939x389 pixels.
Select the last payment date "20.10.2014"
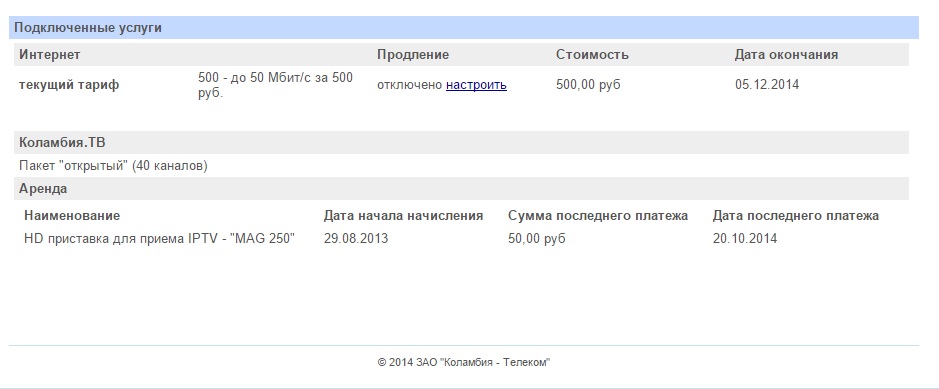point(745,239)
